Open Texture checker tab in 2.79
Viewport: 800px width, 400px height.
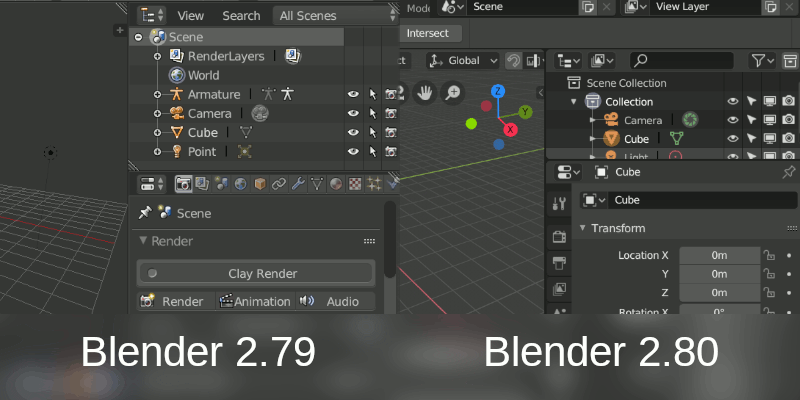point(355,184)
